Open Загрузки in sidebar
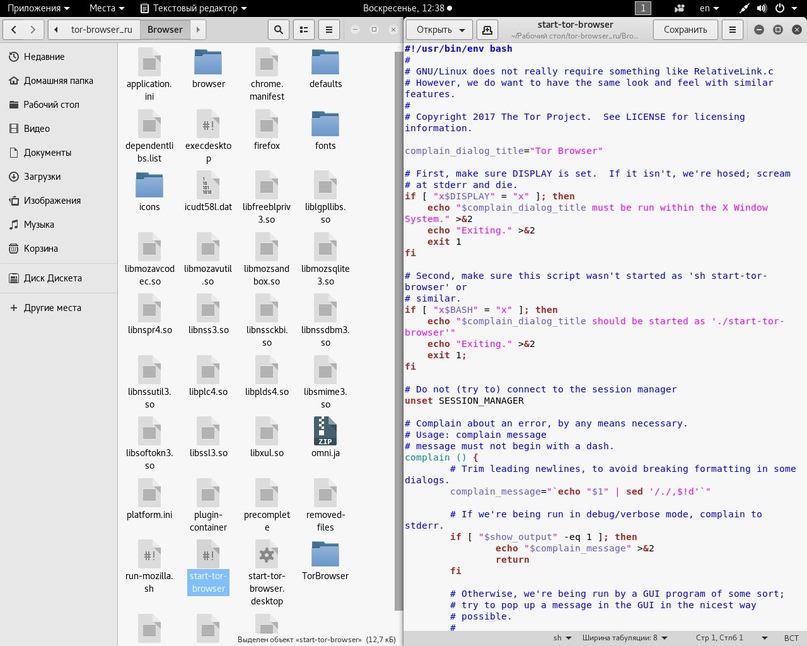This screenshot has width=807, height=646. [x=59, y=177]
